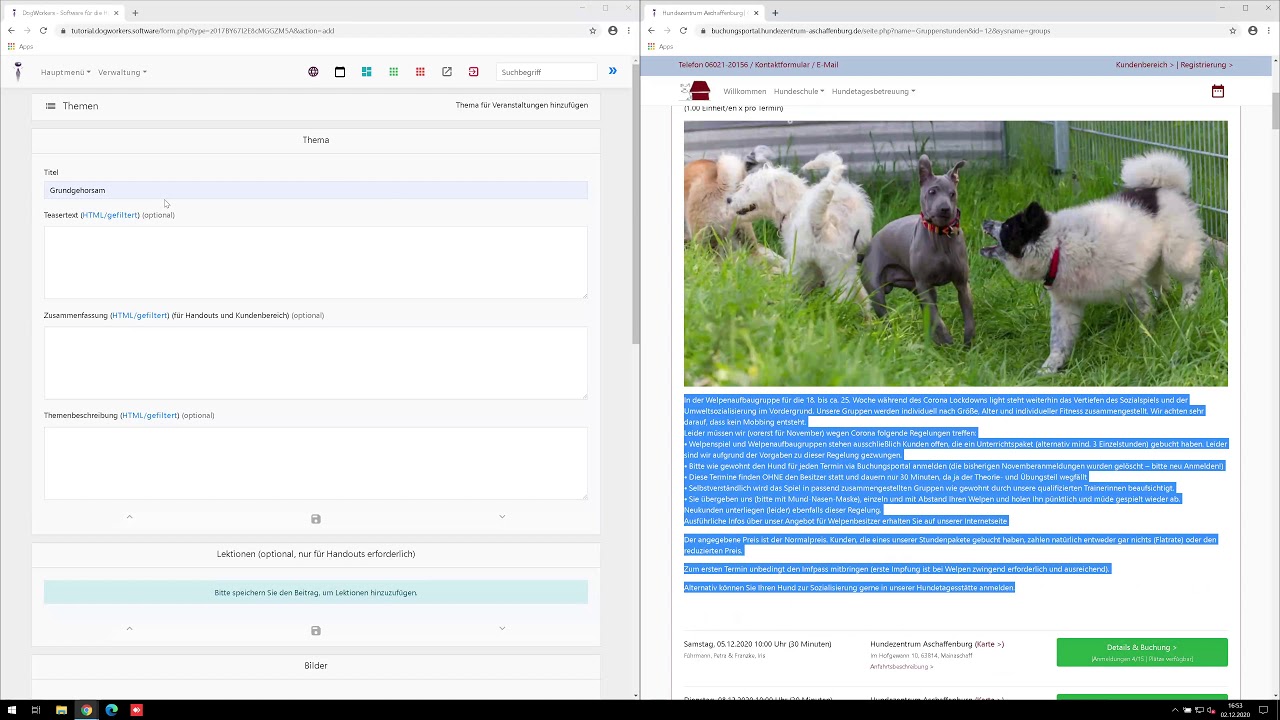The height and width of the screenshot is (720, 1280).
Task: Go back in the Hundezentrum browser window
Action: click(x=651, y=31)
